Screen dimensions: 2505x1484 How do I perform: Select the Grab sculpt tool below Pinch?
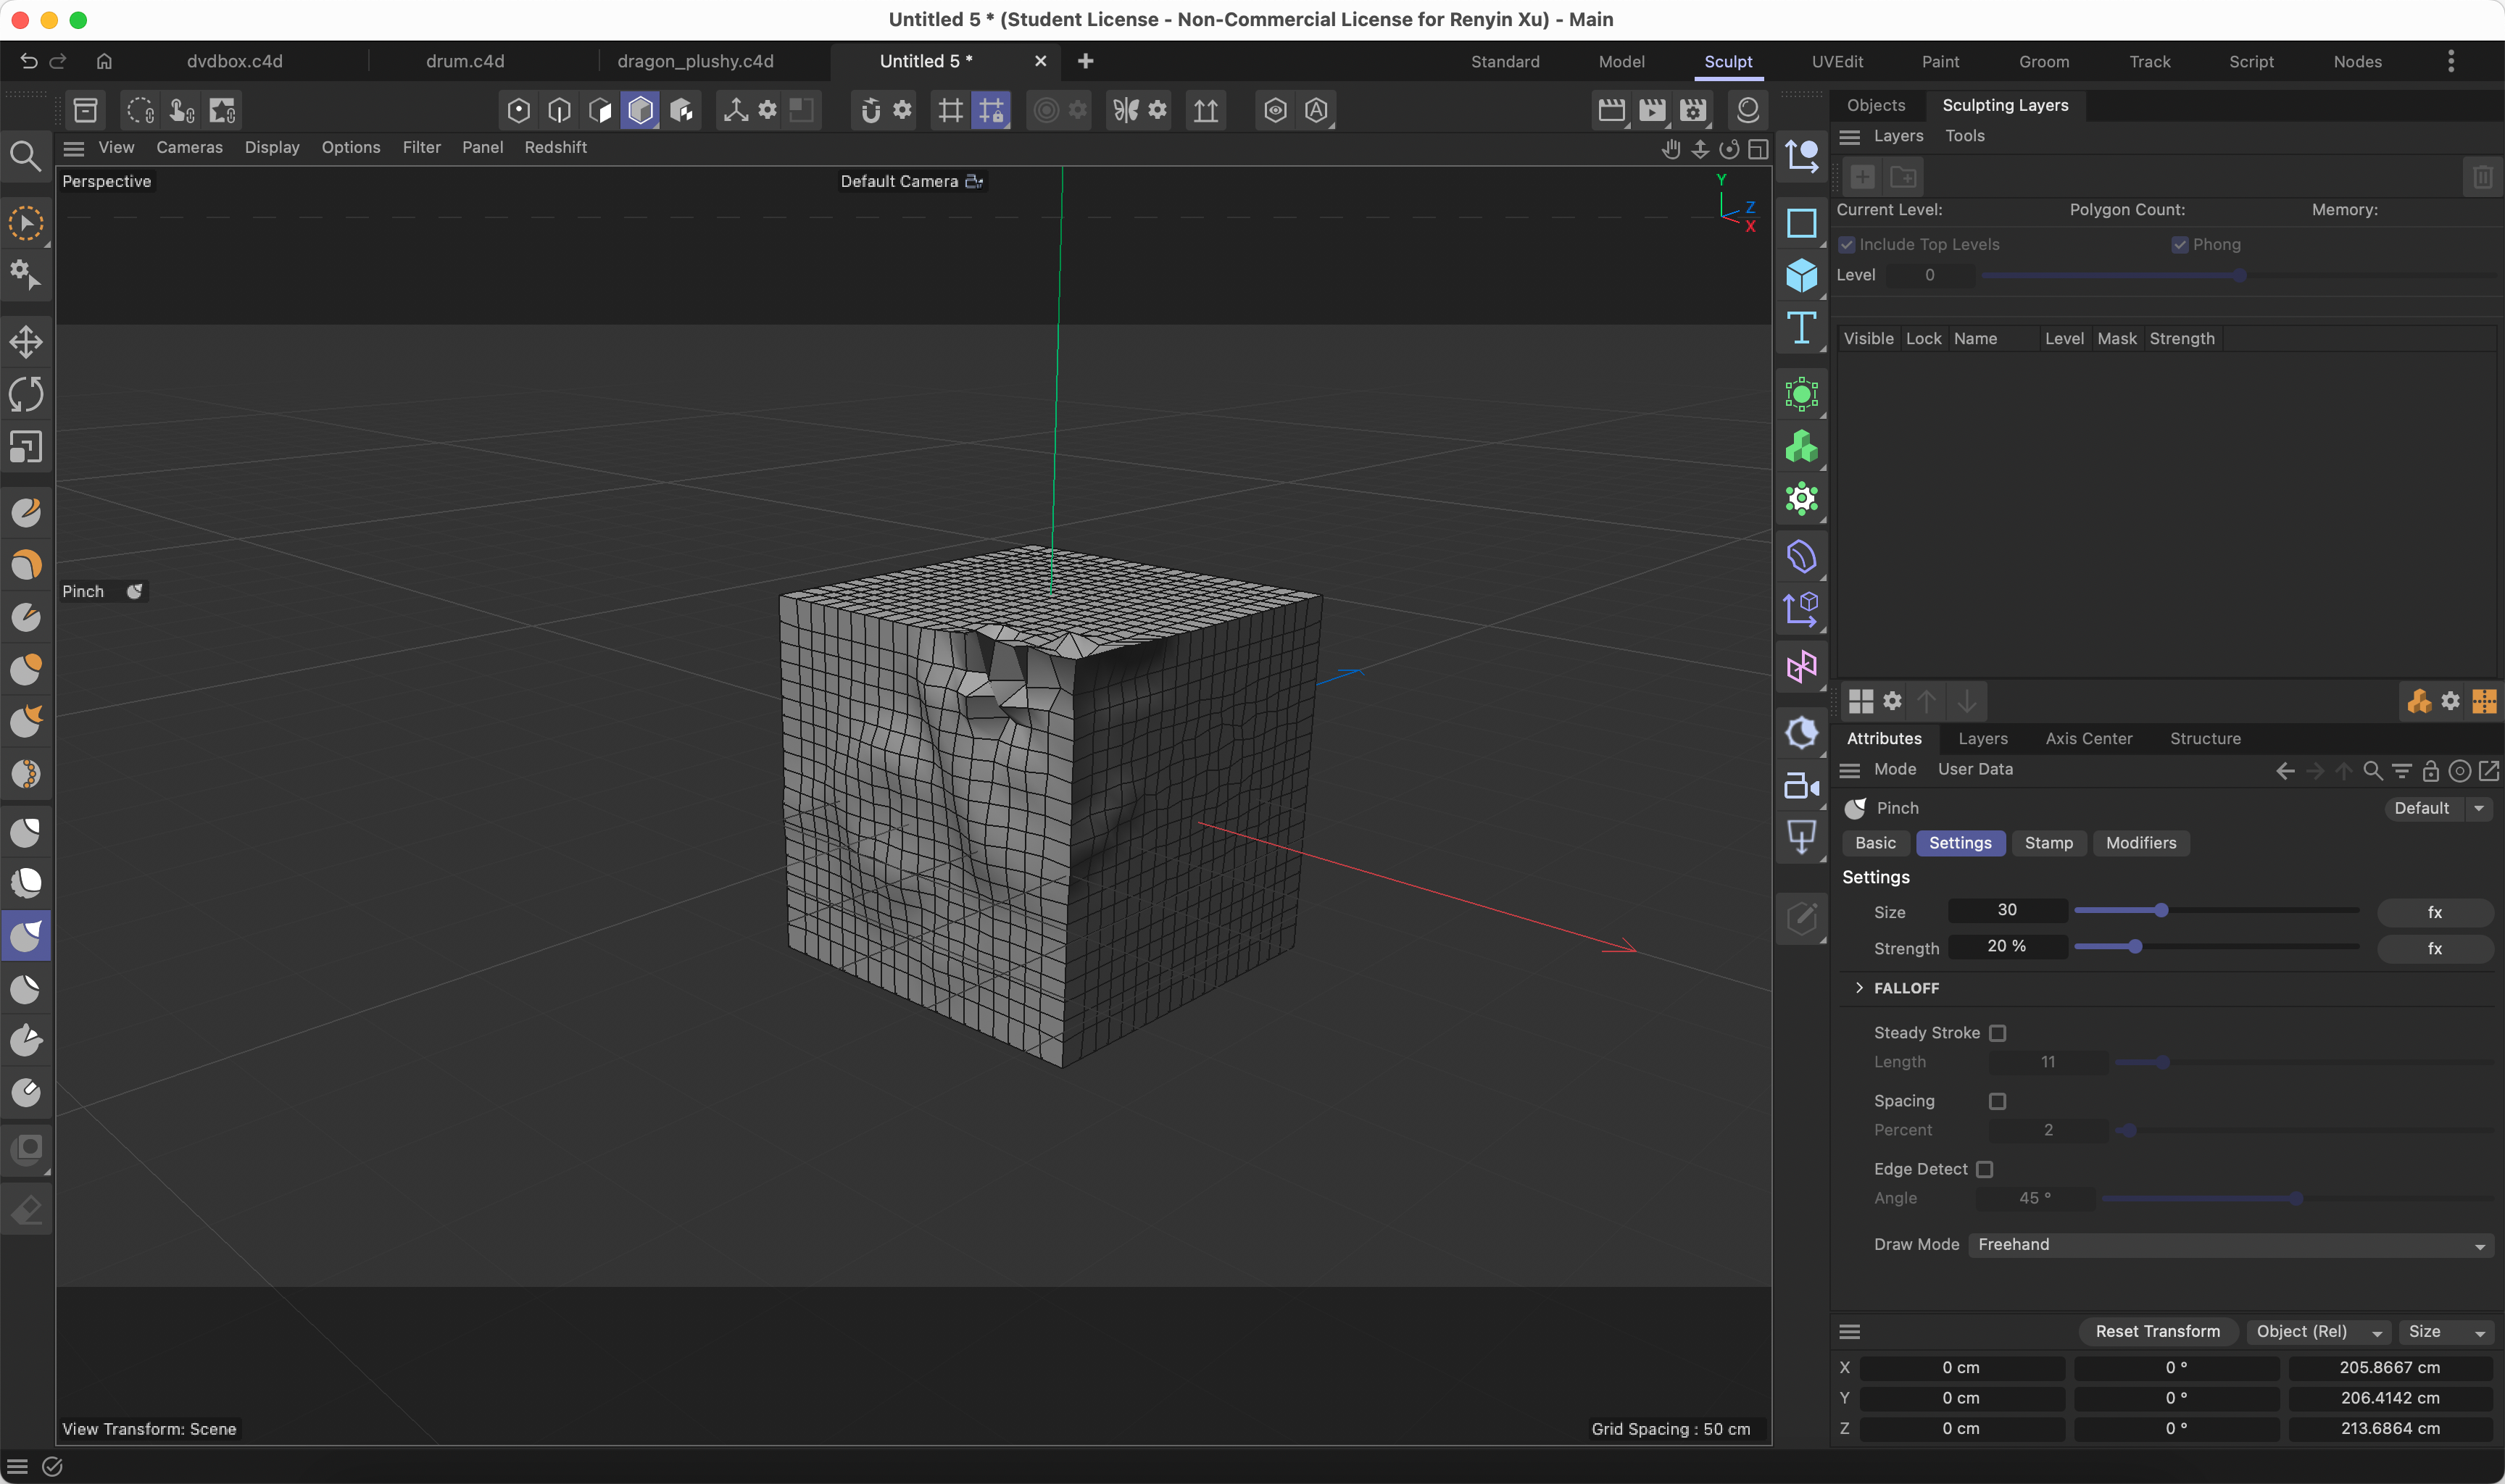coord(26,989)
